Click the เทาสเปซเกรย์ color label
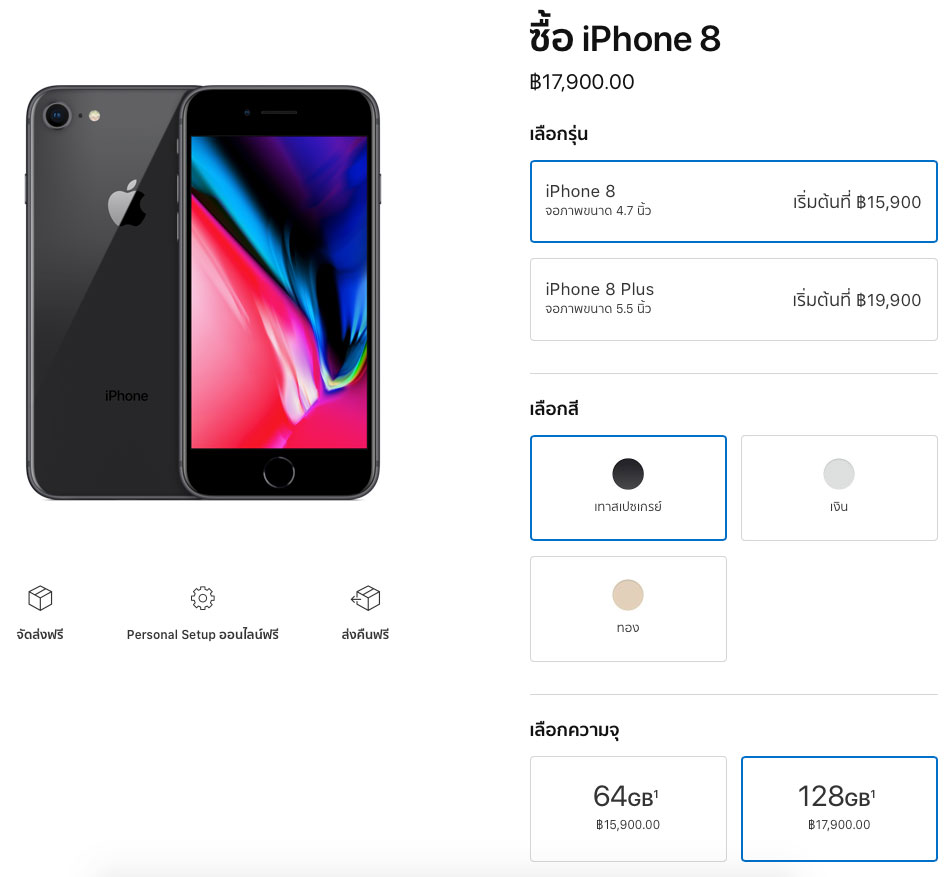The width and height of the screenshot is (946, 877). 628,507
